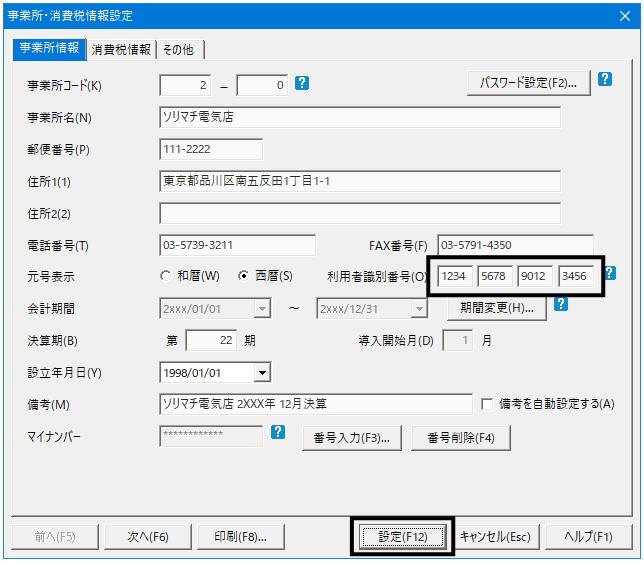Click help icon beside パスワード設定 button
The height and width of the screenshot is (563, 644).
tap(605, 79)
